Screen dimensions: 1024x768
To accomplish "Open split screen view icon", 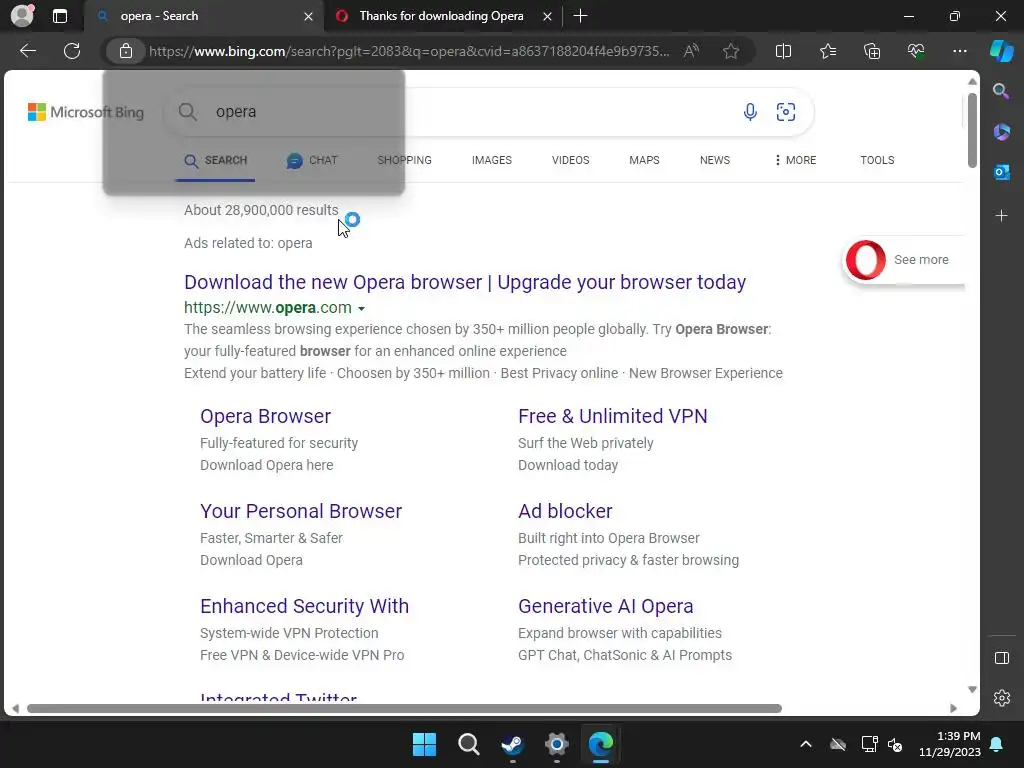I will 784,51.
